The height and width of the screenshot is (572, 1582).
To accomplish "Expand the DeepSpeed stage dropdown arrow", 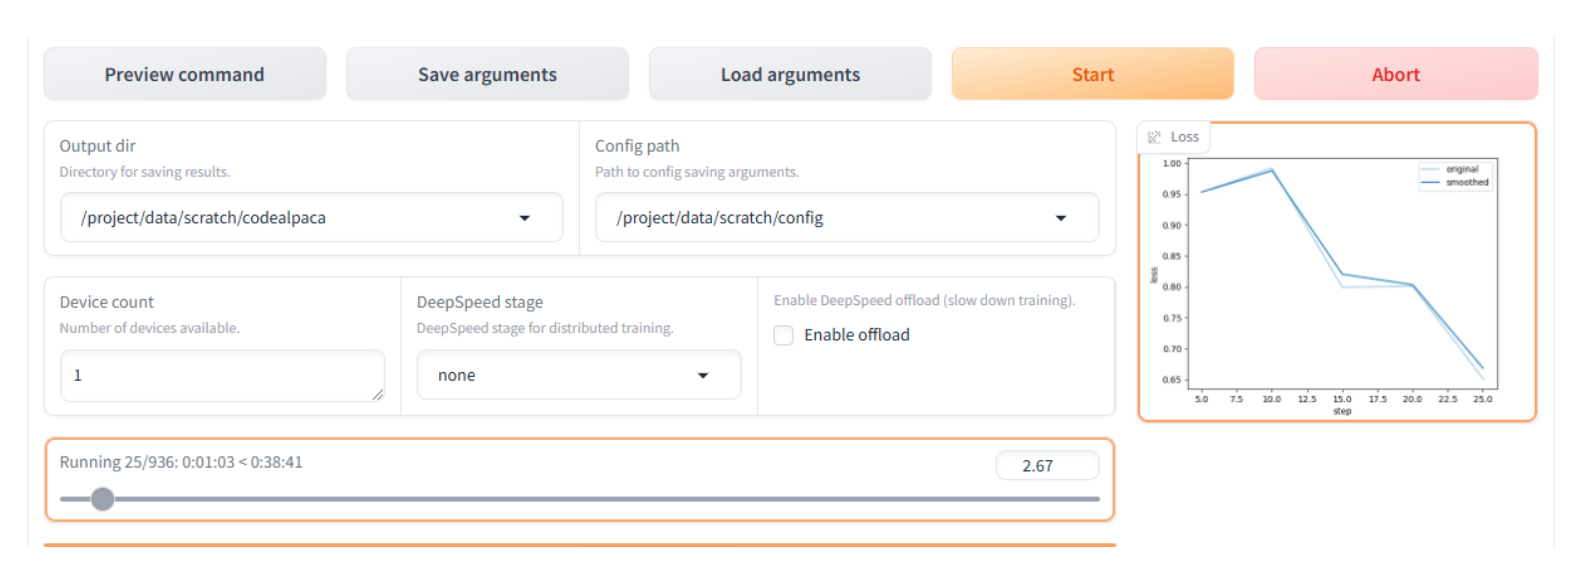I will [x=703, y=376].
